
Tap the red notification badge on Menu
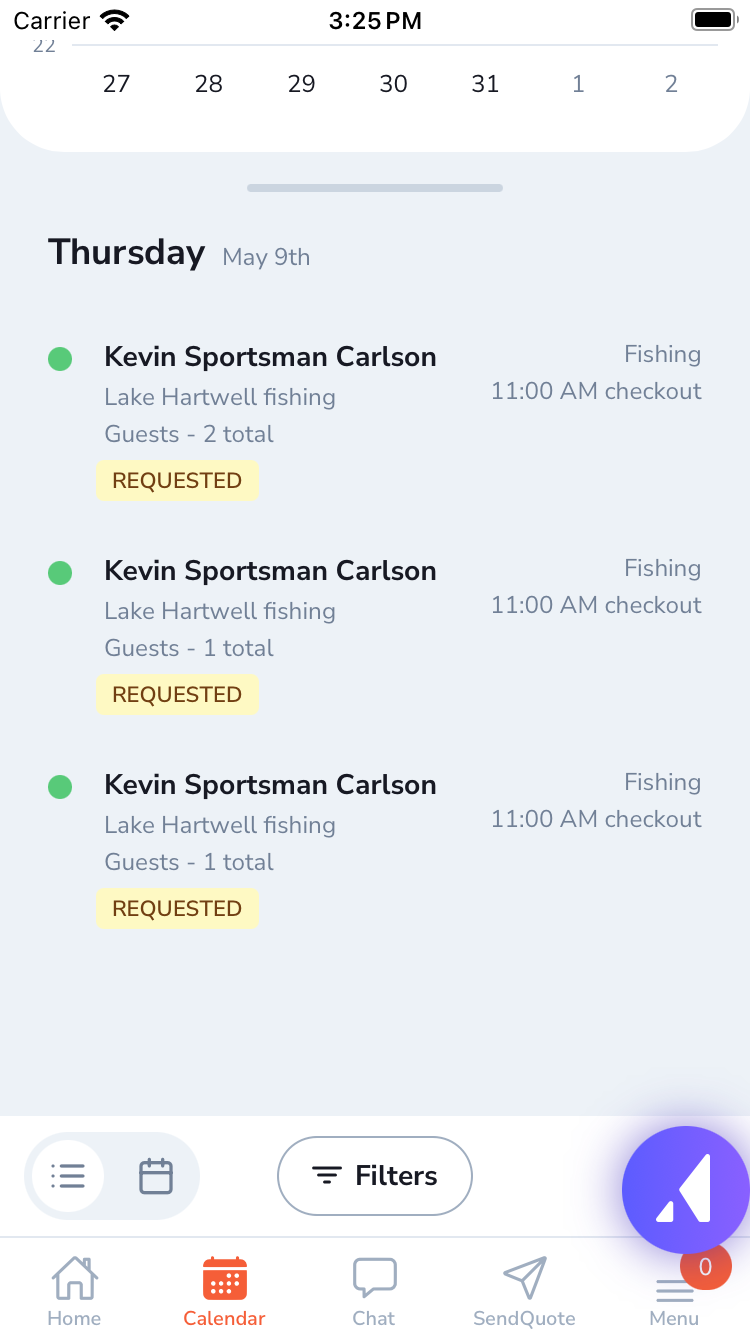pos(706,1267)
